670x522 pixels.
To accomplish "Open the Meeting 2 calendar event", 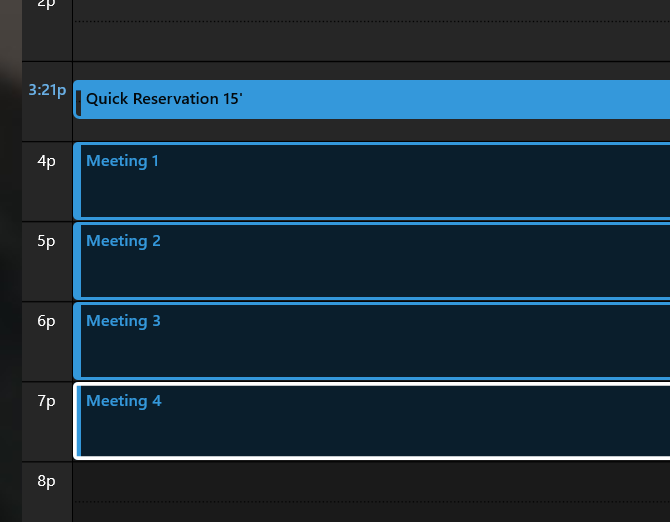I will pos(372,261).
